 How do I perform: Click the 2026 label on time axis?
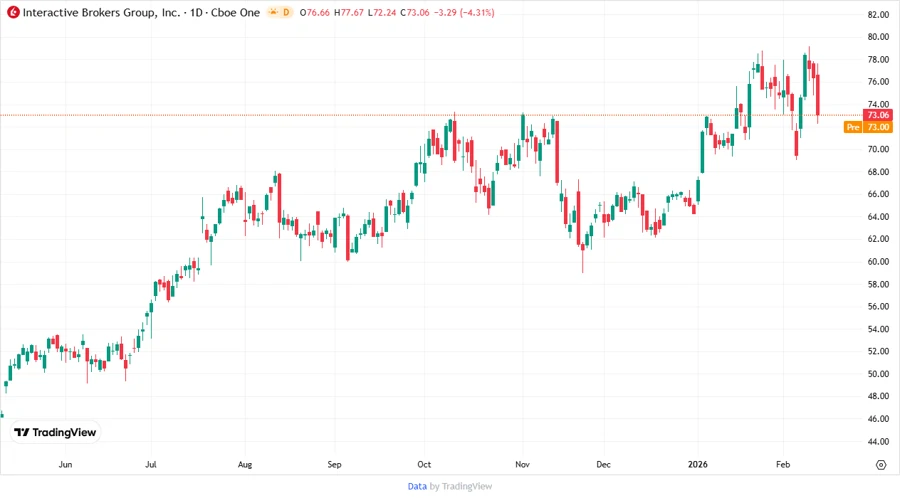coord(698,465)
